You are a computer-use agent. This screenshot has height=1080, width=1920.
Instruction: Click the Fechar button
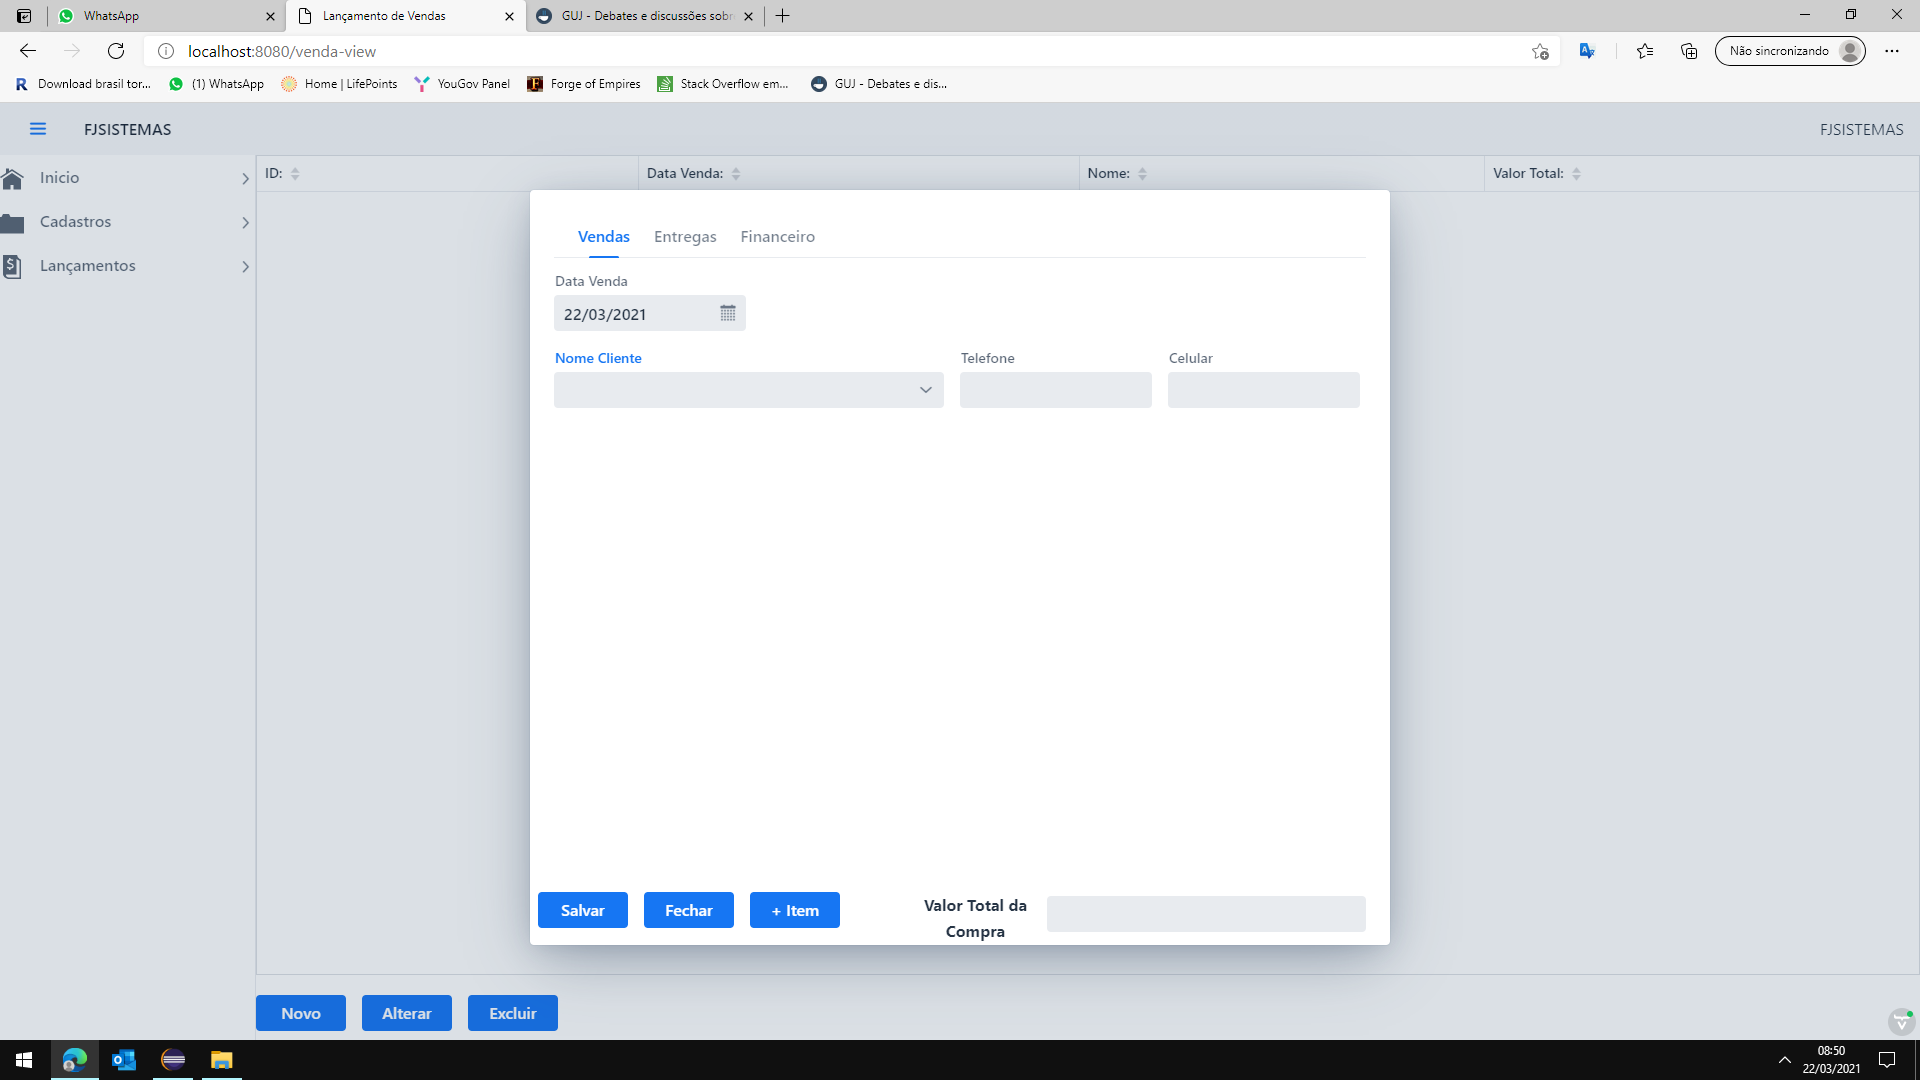click(688, 910)
